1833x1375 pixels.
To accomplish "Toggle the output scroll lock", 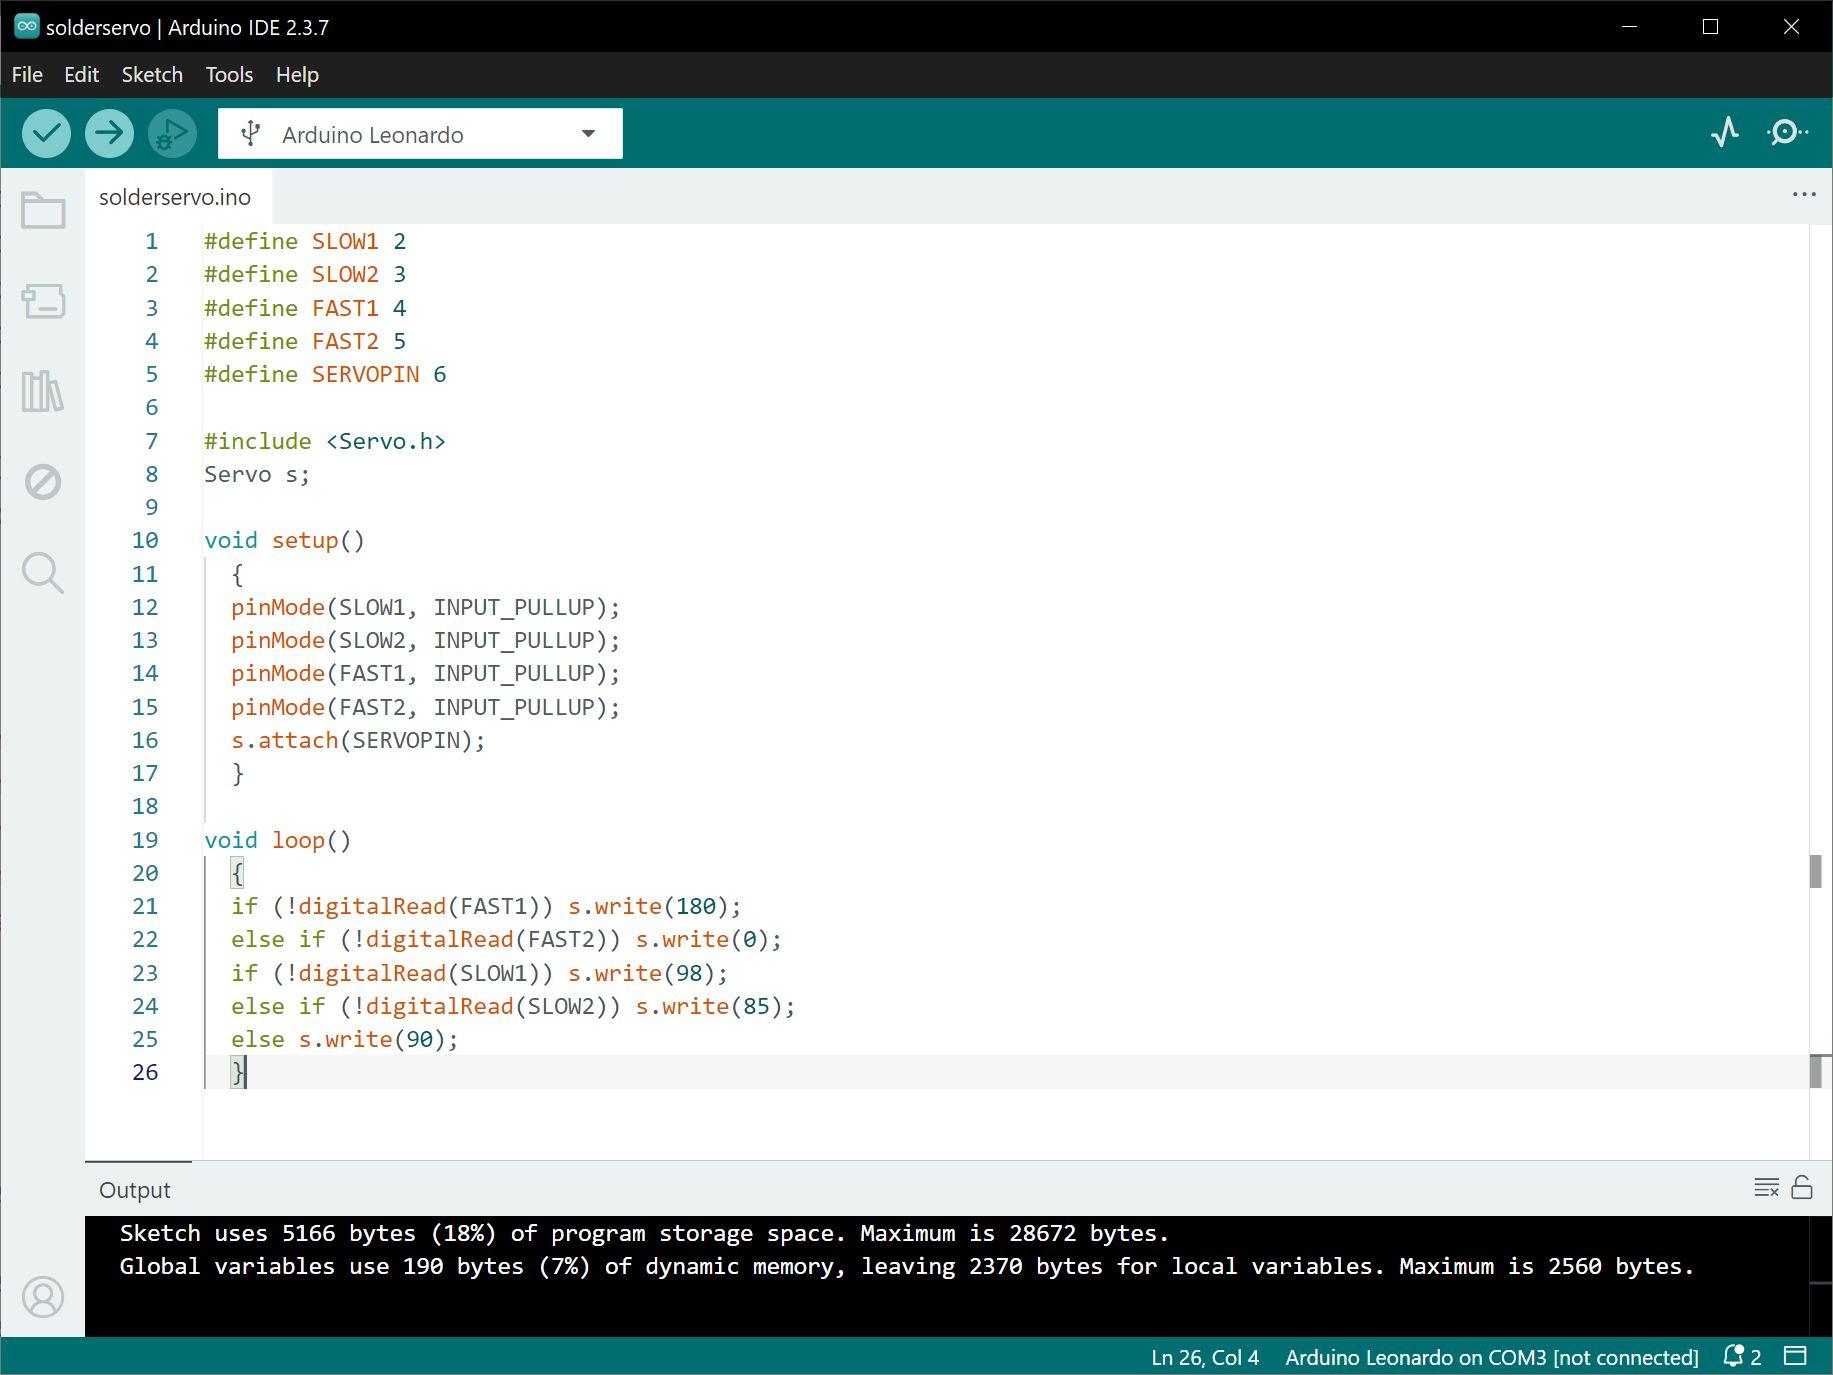I will (1802, 1188).
